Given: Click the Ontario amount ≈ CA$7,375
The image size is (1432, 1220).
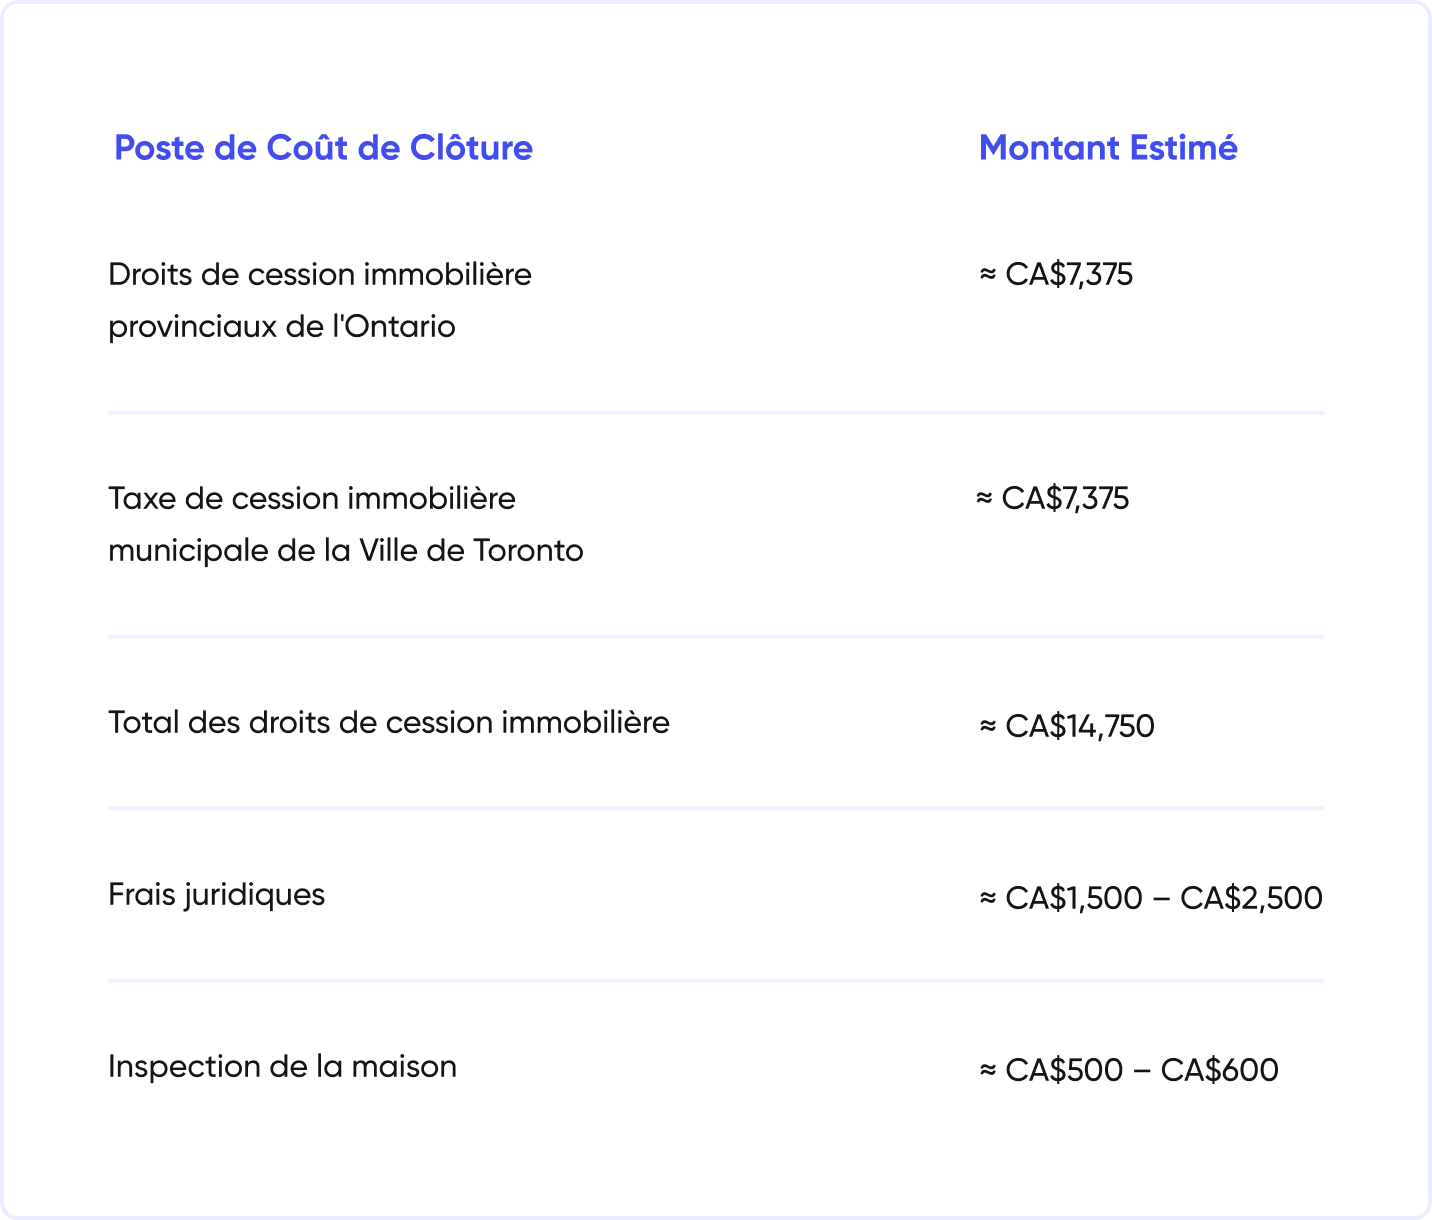Looking at the screenshot, I should [x=1056, y=275].
